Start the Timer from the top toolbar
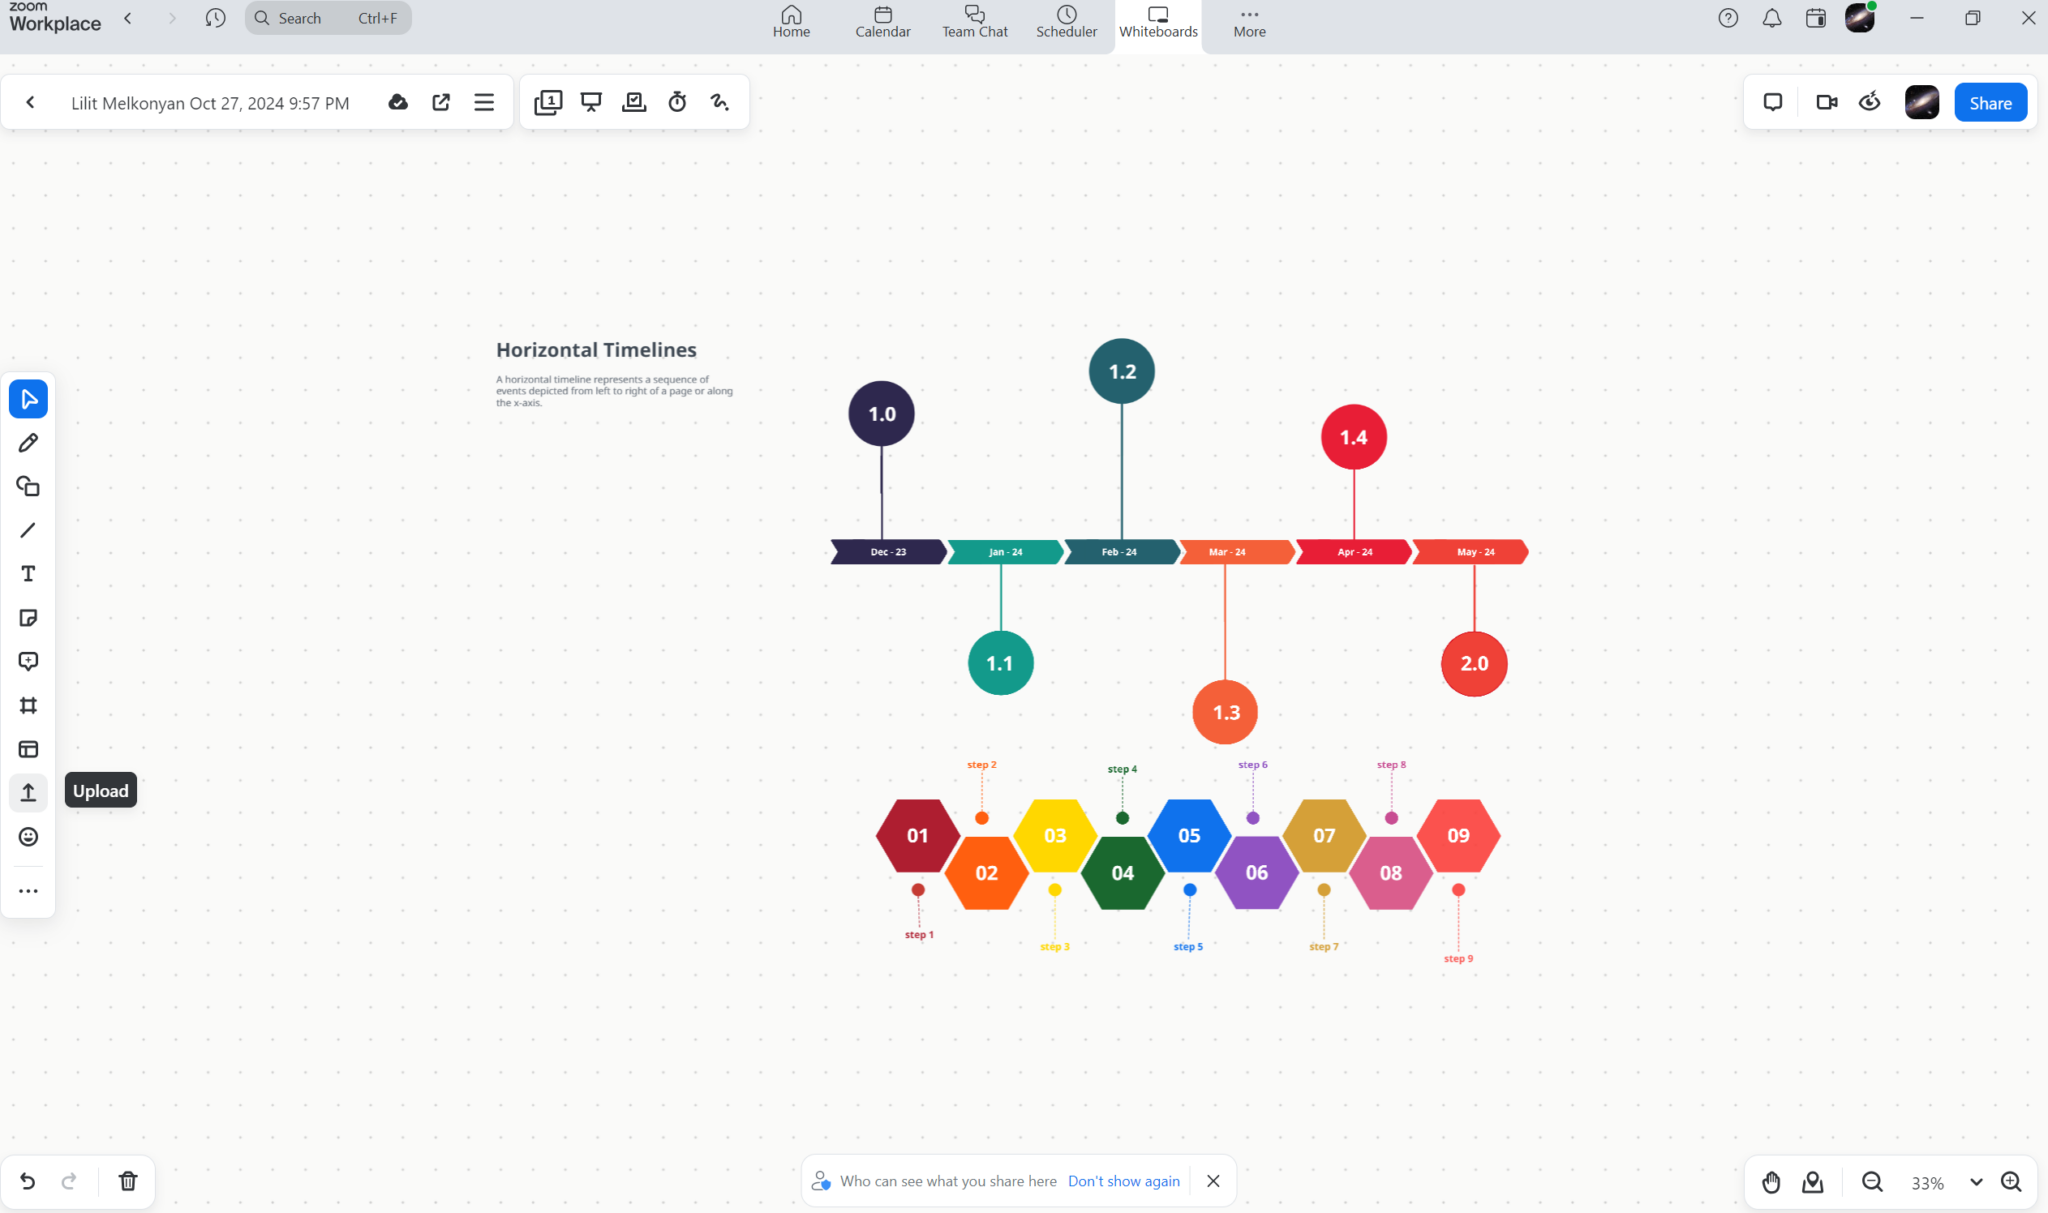This screenshot has height=1213, width=2048. click(677, 101)
